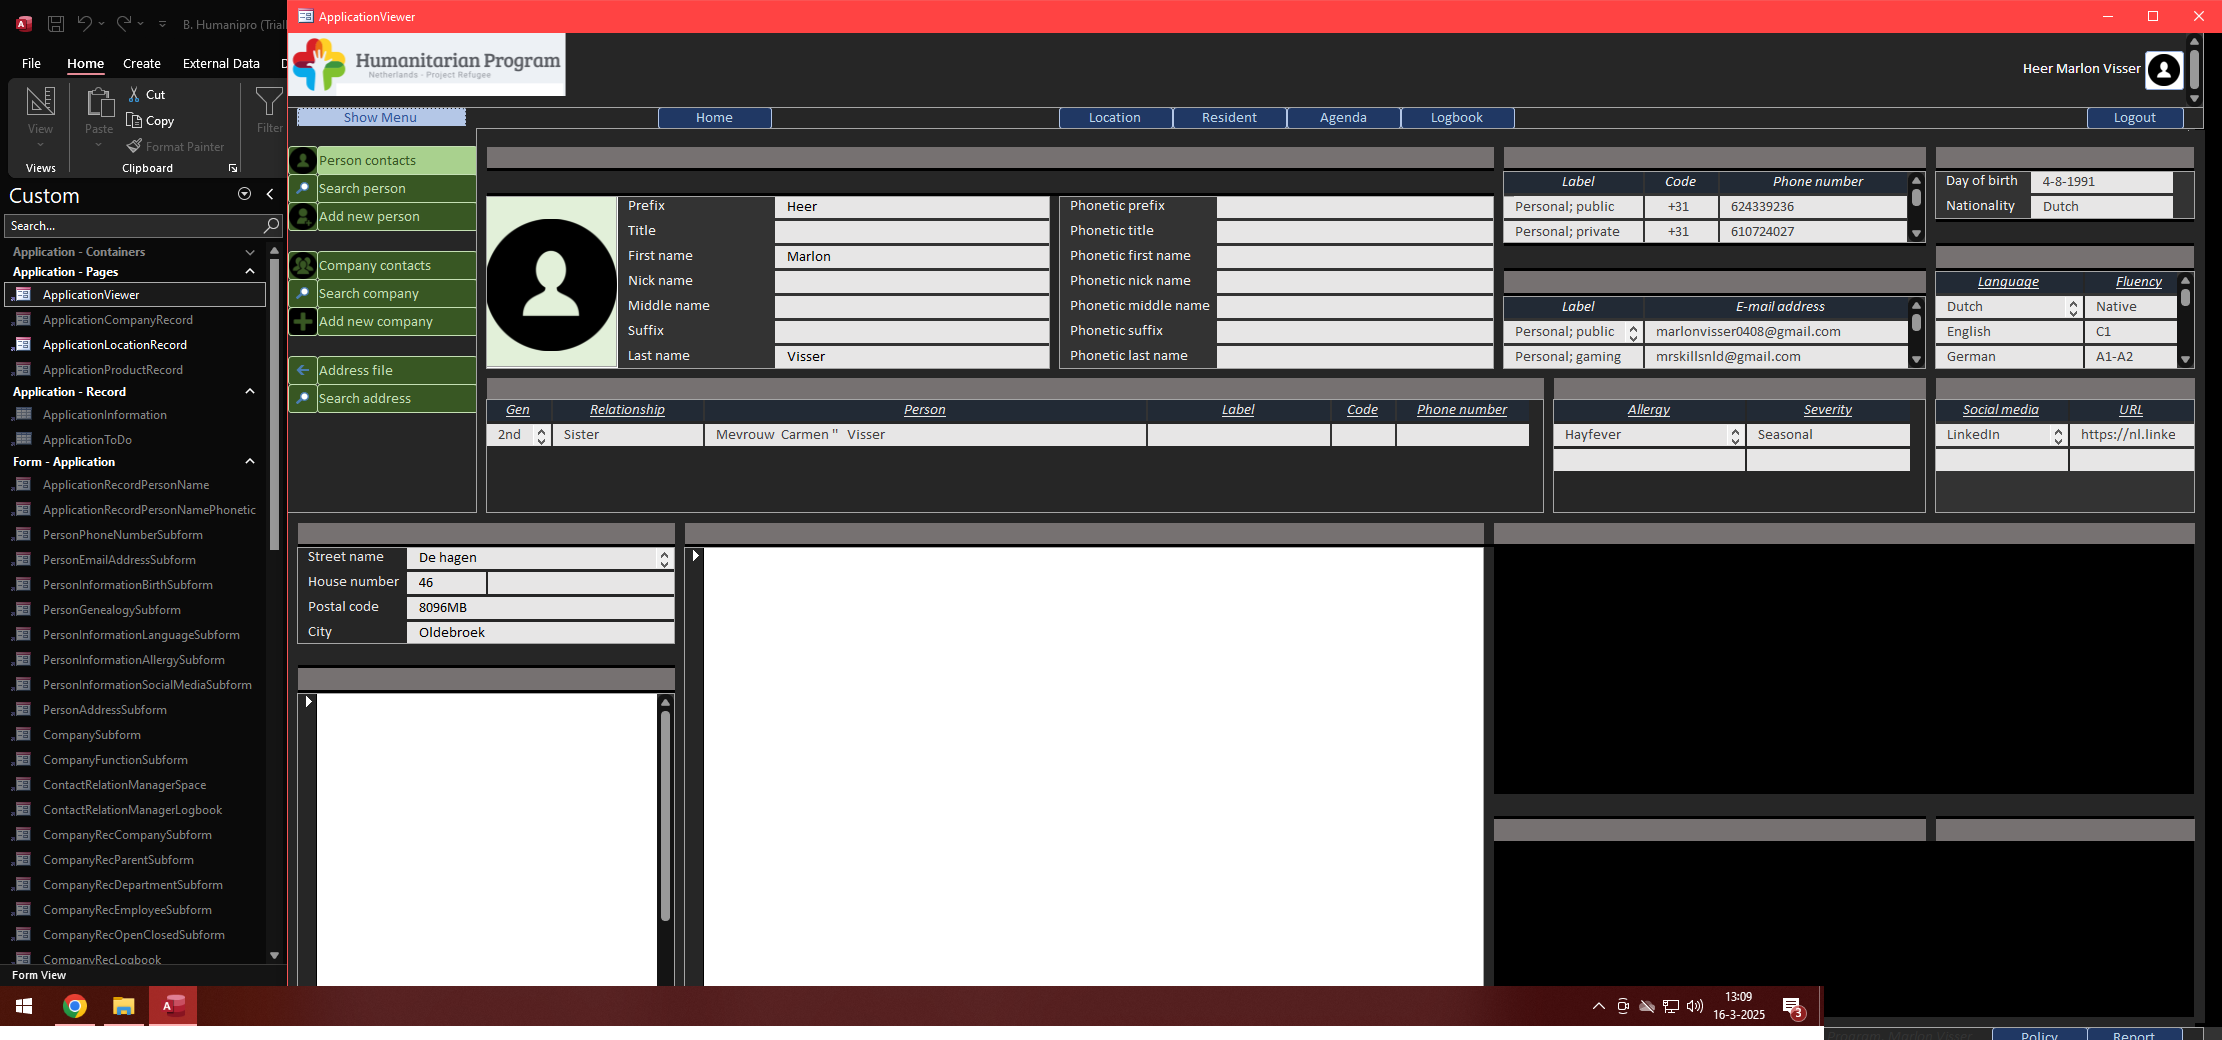Click the Redo icon in Access title bar
Viewport: 2222px width, 1040px height.
123,23
